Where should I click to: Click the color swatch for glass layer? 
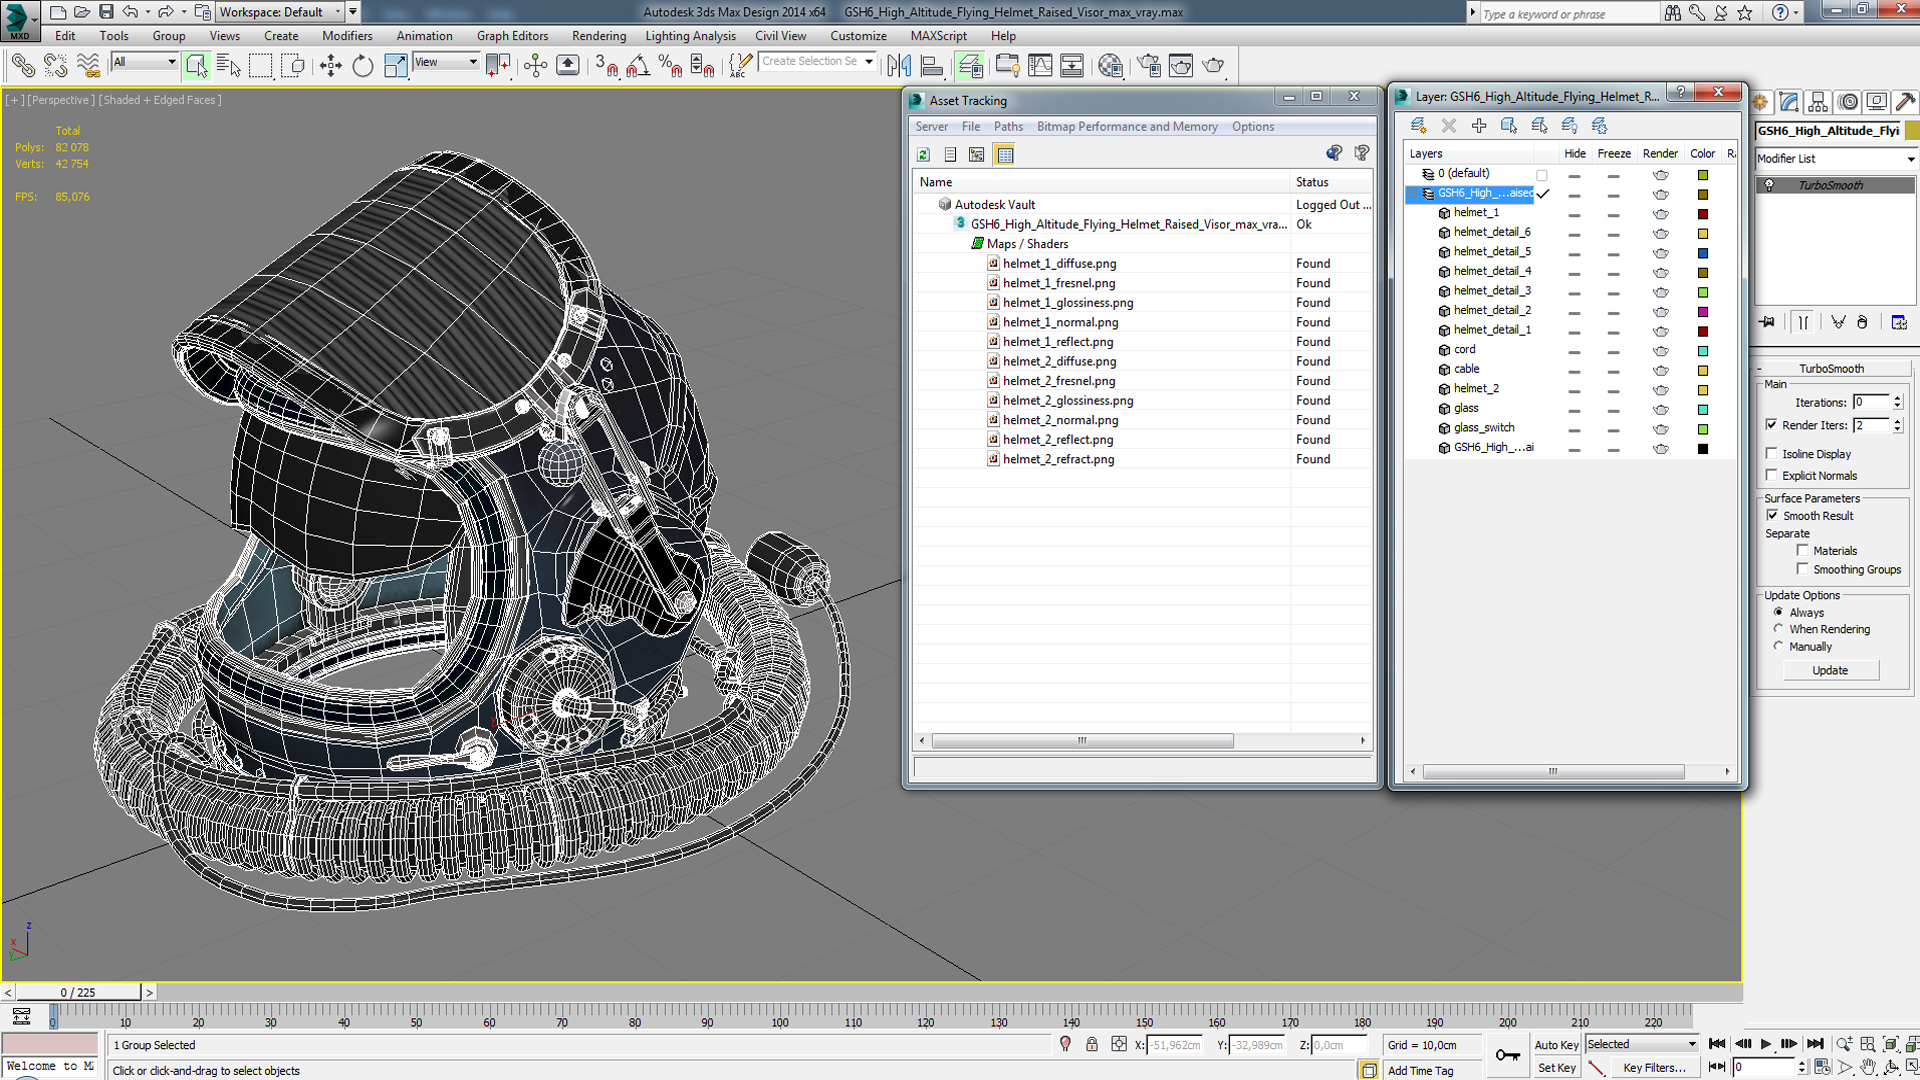pyautogui.click(x=1703, y=409)
